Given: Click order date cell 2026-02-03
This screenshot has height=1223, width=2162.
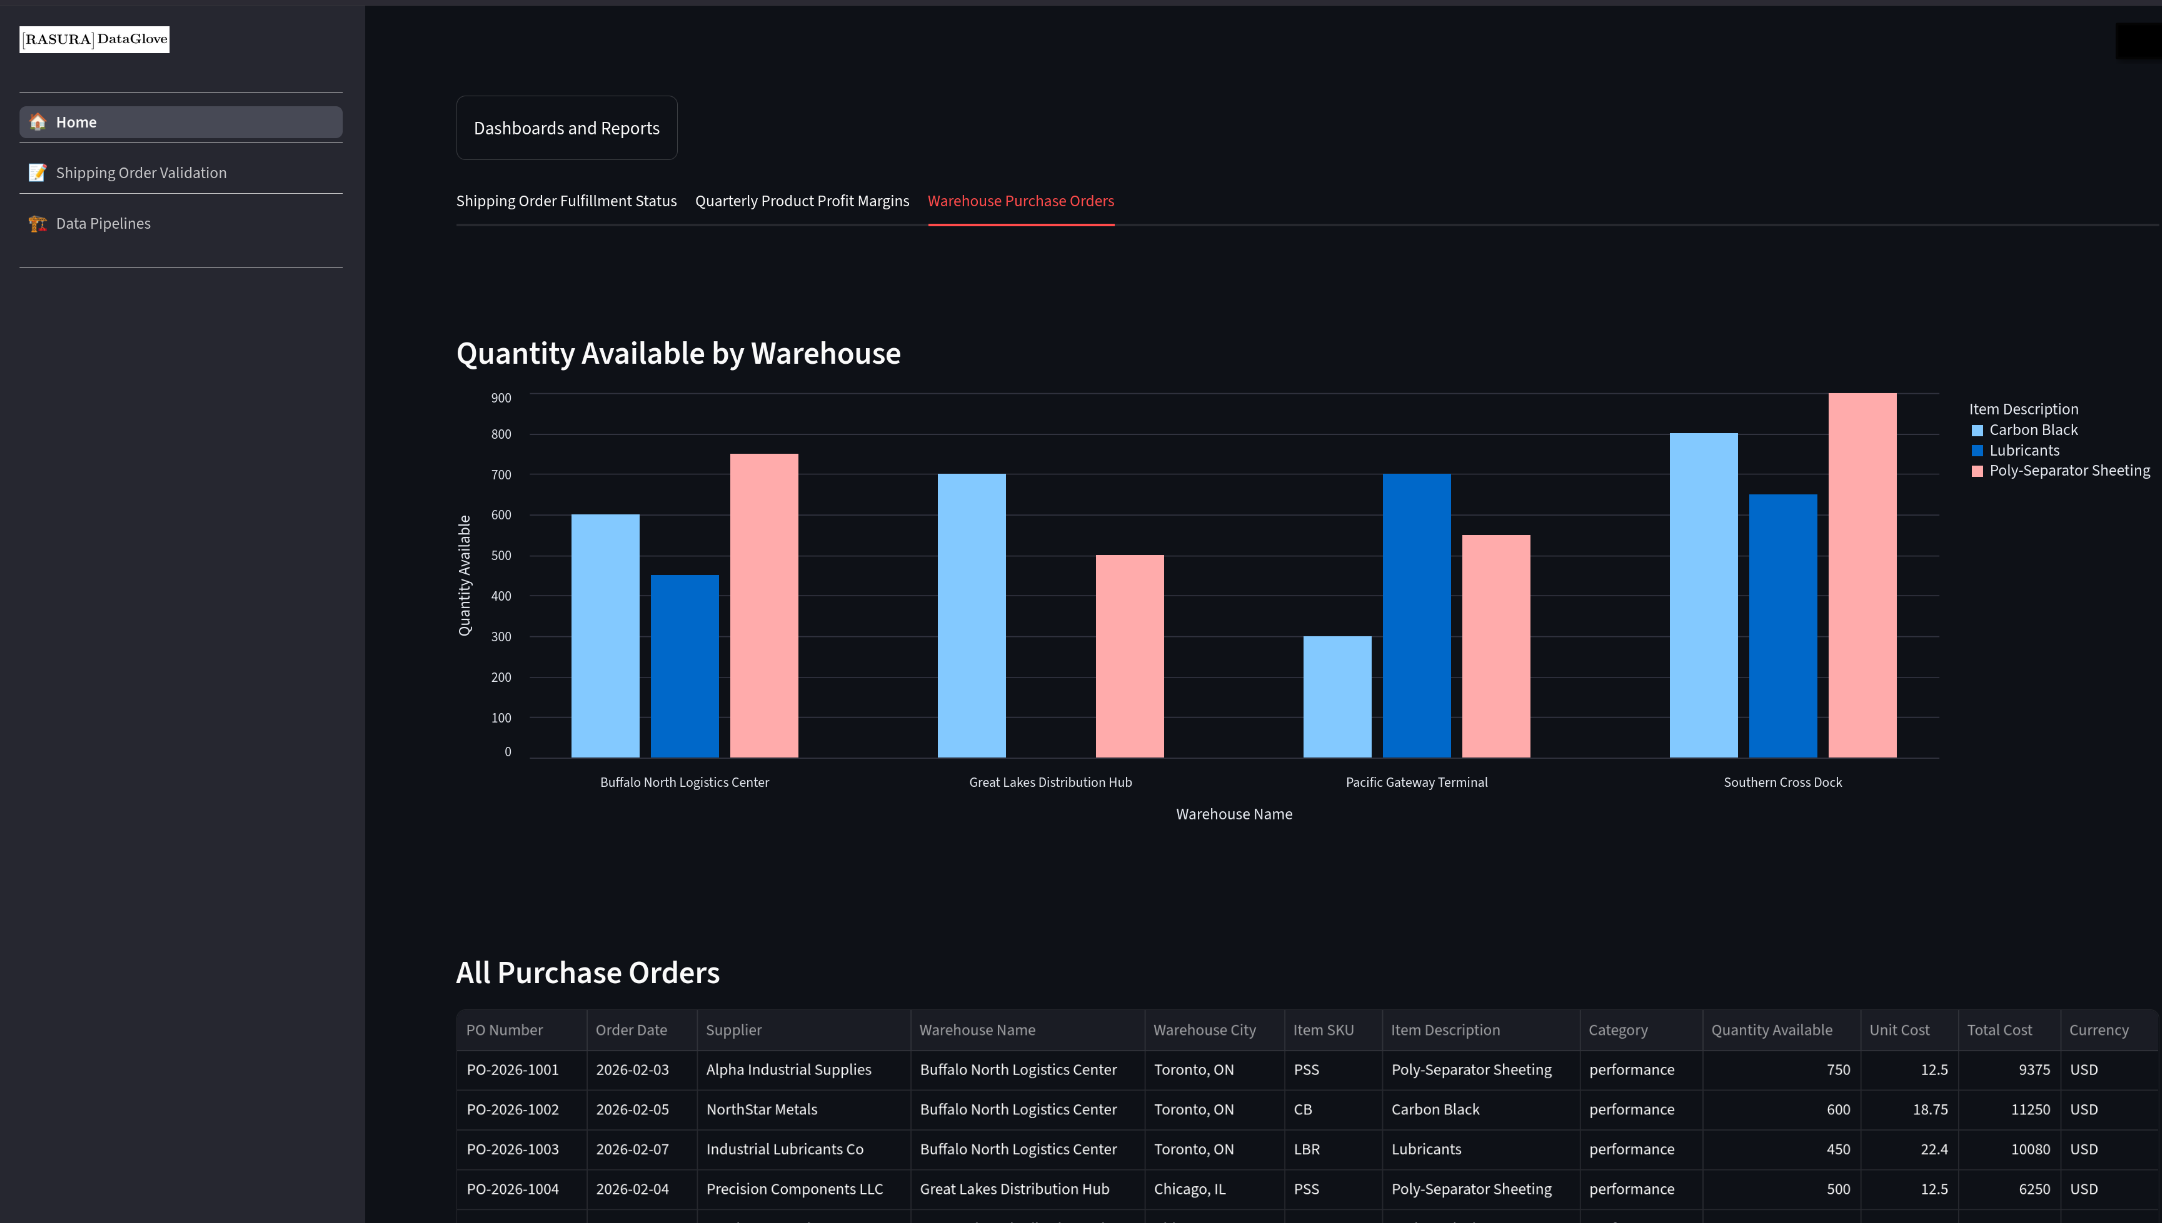Looking at the screenshot, I should coord(641,1070).
